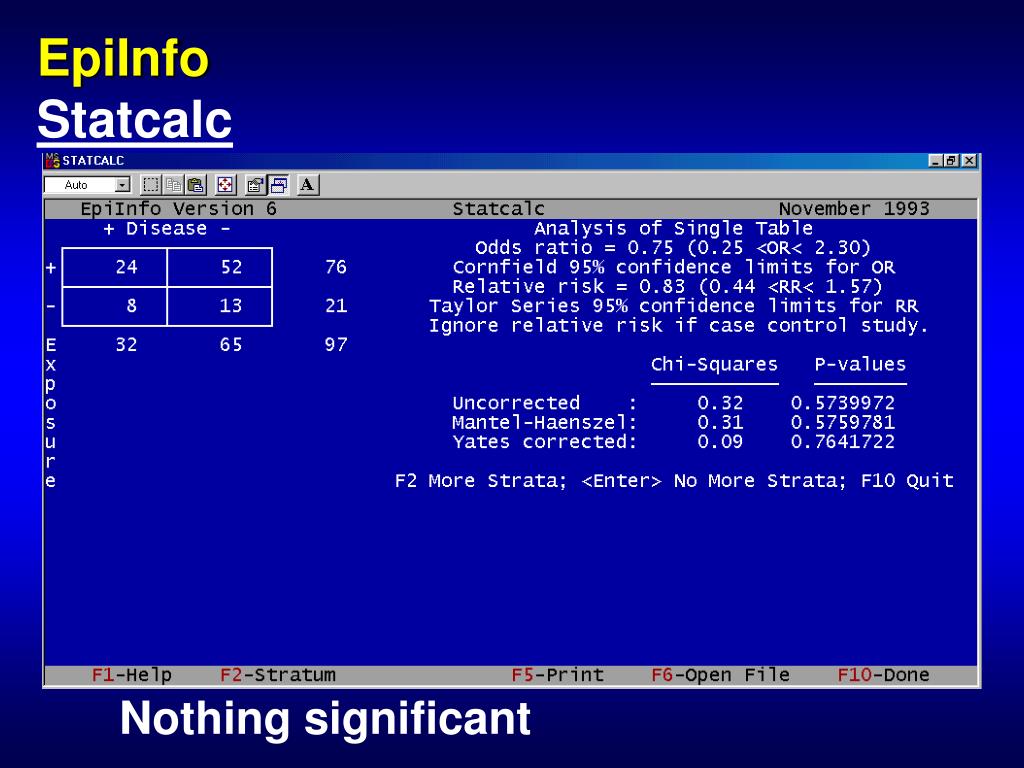
Task: Click the 'Relative risk = 0.83' line
Action: click(x=667, y=286)
